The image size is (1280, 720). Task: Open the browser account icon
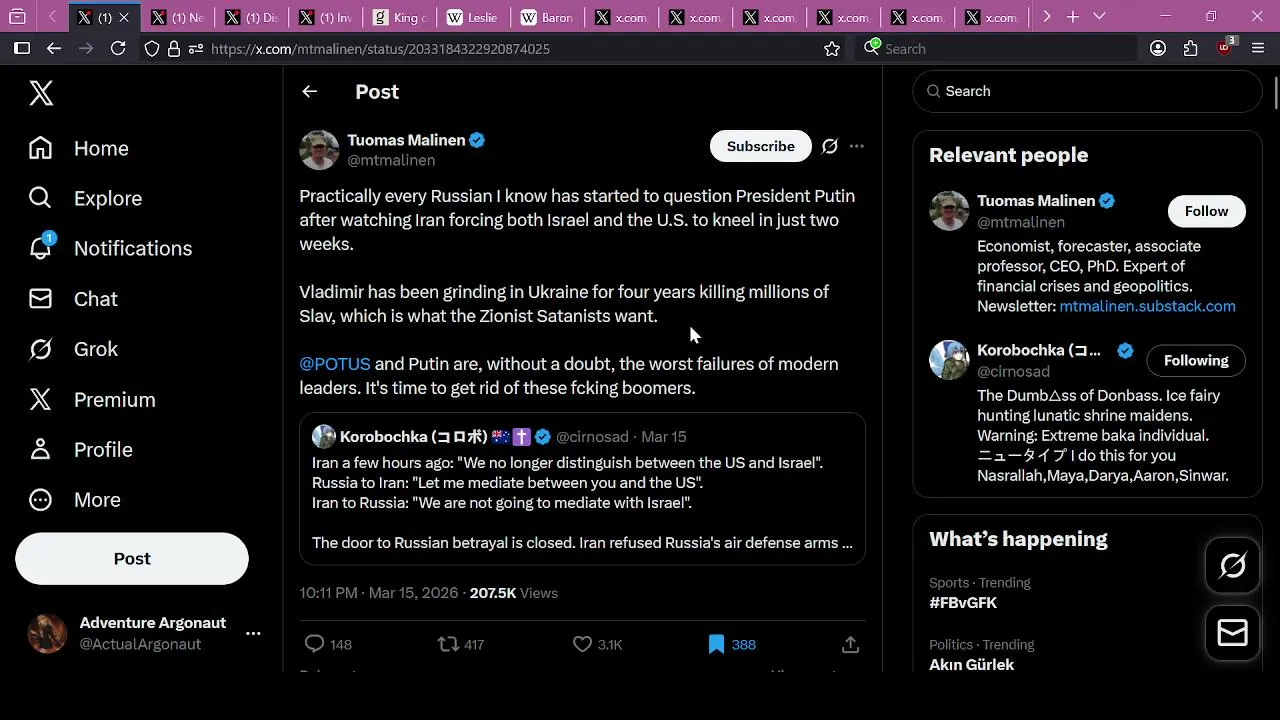(1158, 48)
